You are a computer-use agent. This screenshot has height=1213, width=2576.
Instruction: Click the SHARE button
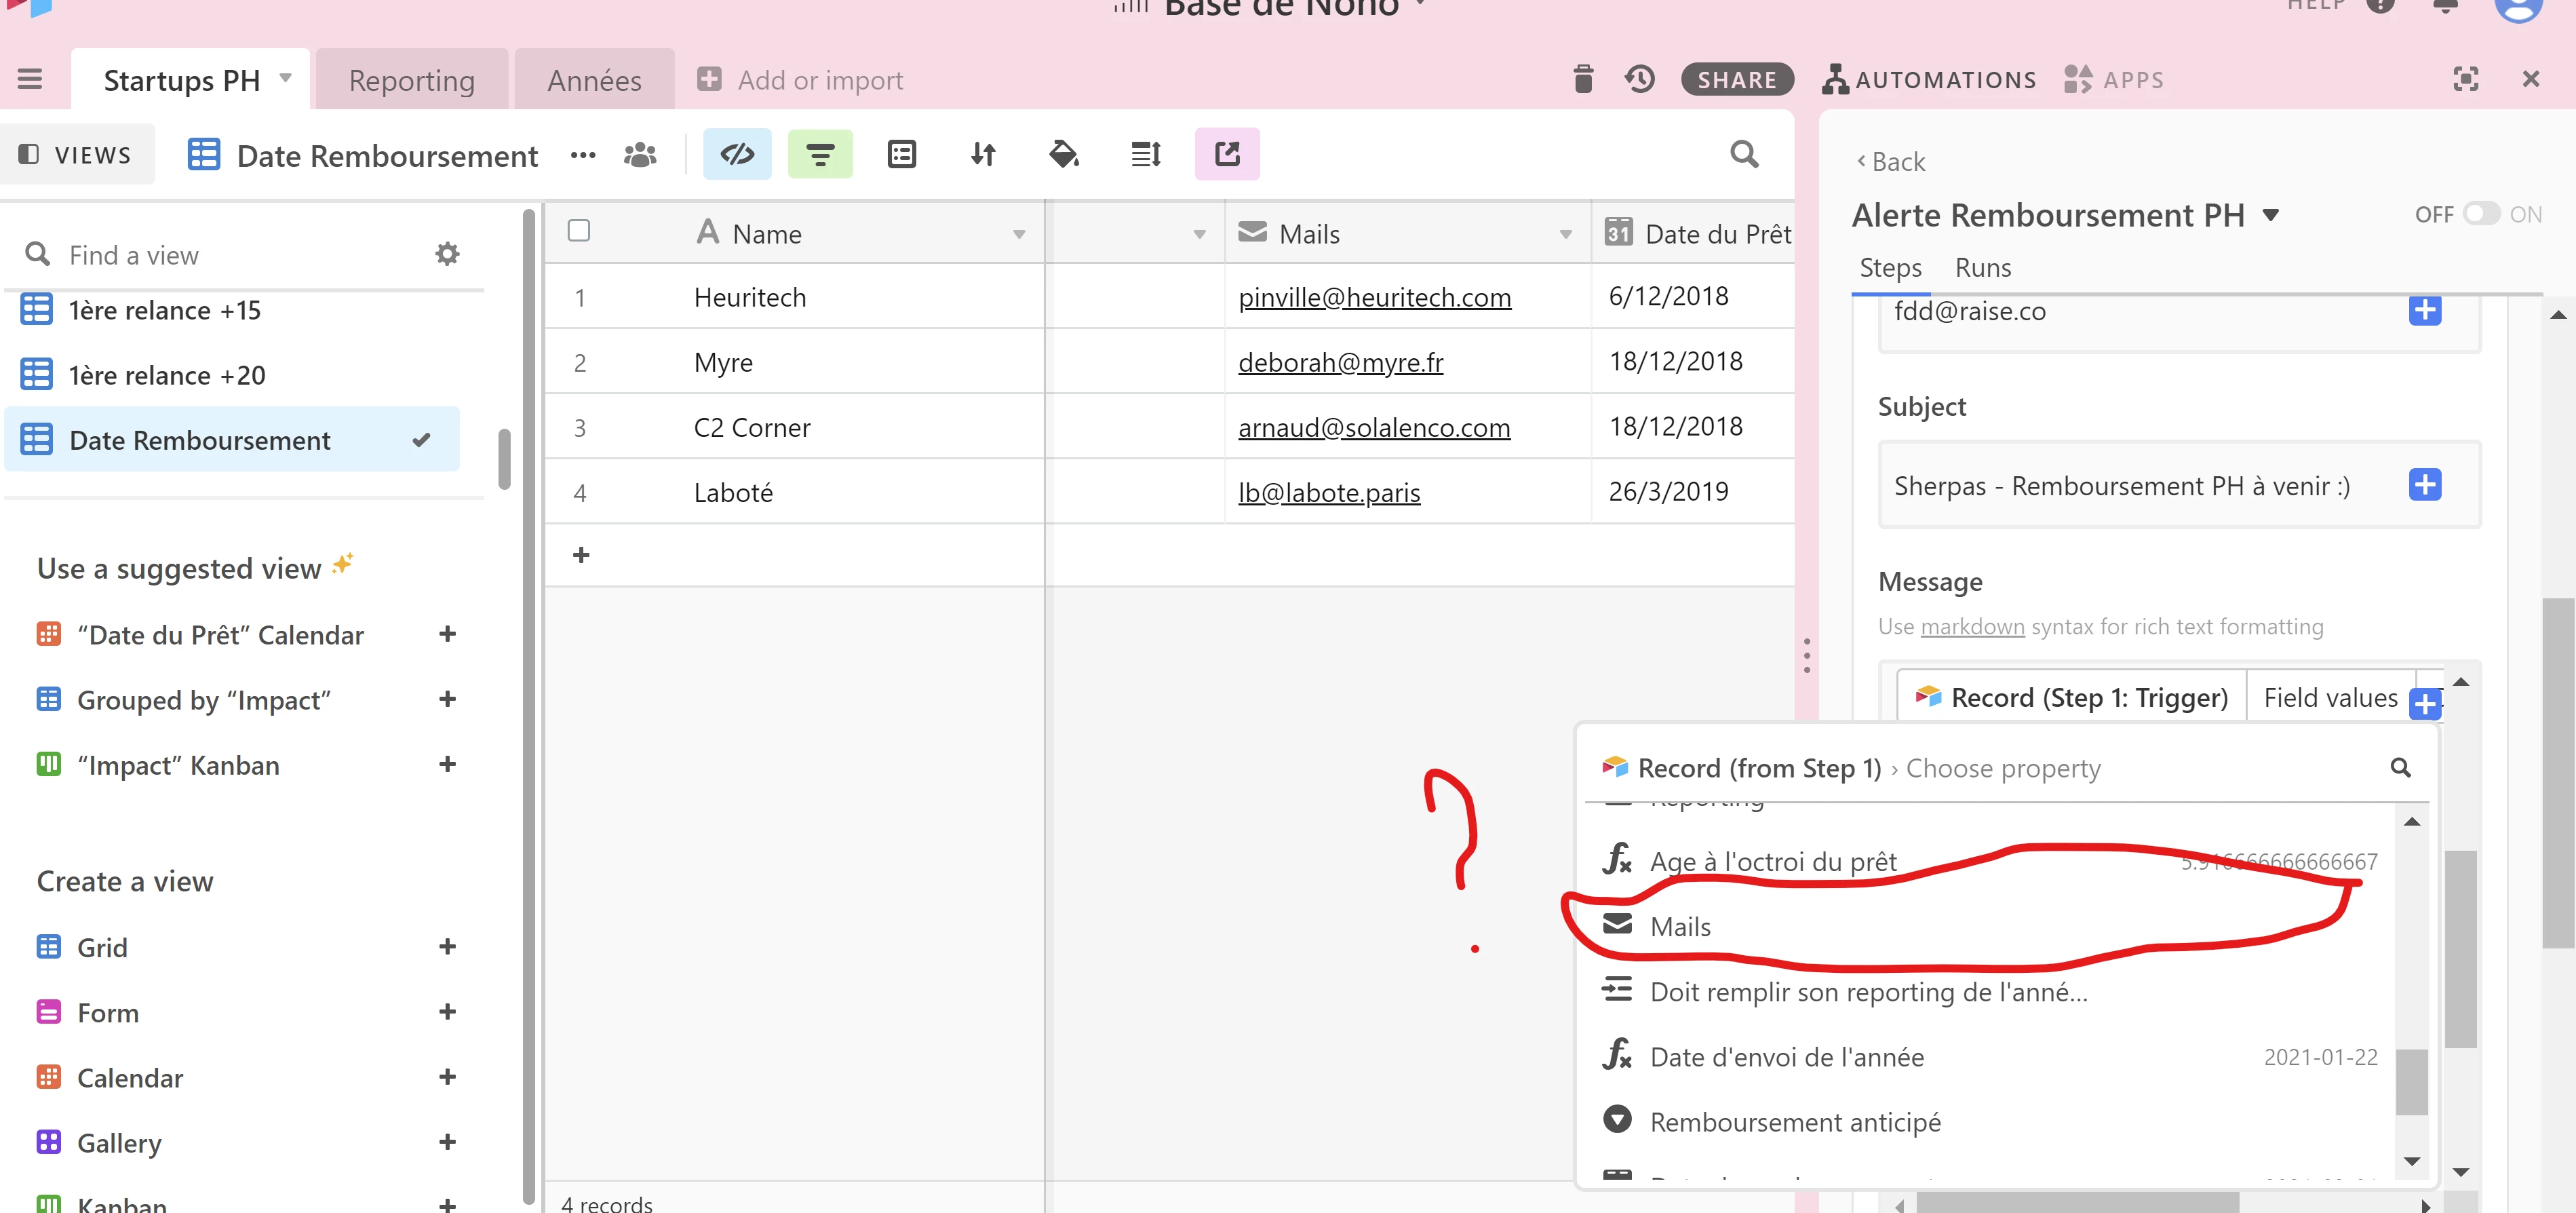1737,79
